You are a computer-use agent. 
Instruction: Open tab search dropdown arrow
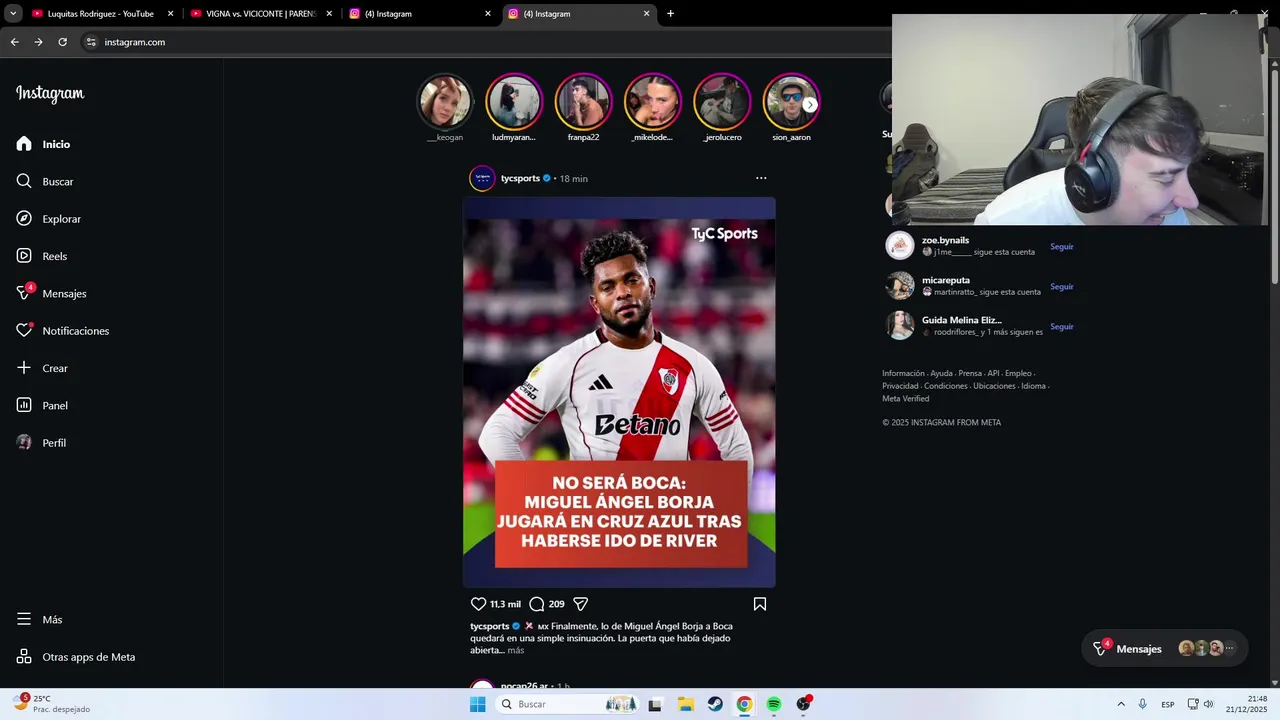click(x=13, y=14)
